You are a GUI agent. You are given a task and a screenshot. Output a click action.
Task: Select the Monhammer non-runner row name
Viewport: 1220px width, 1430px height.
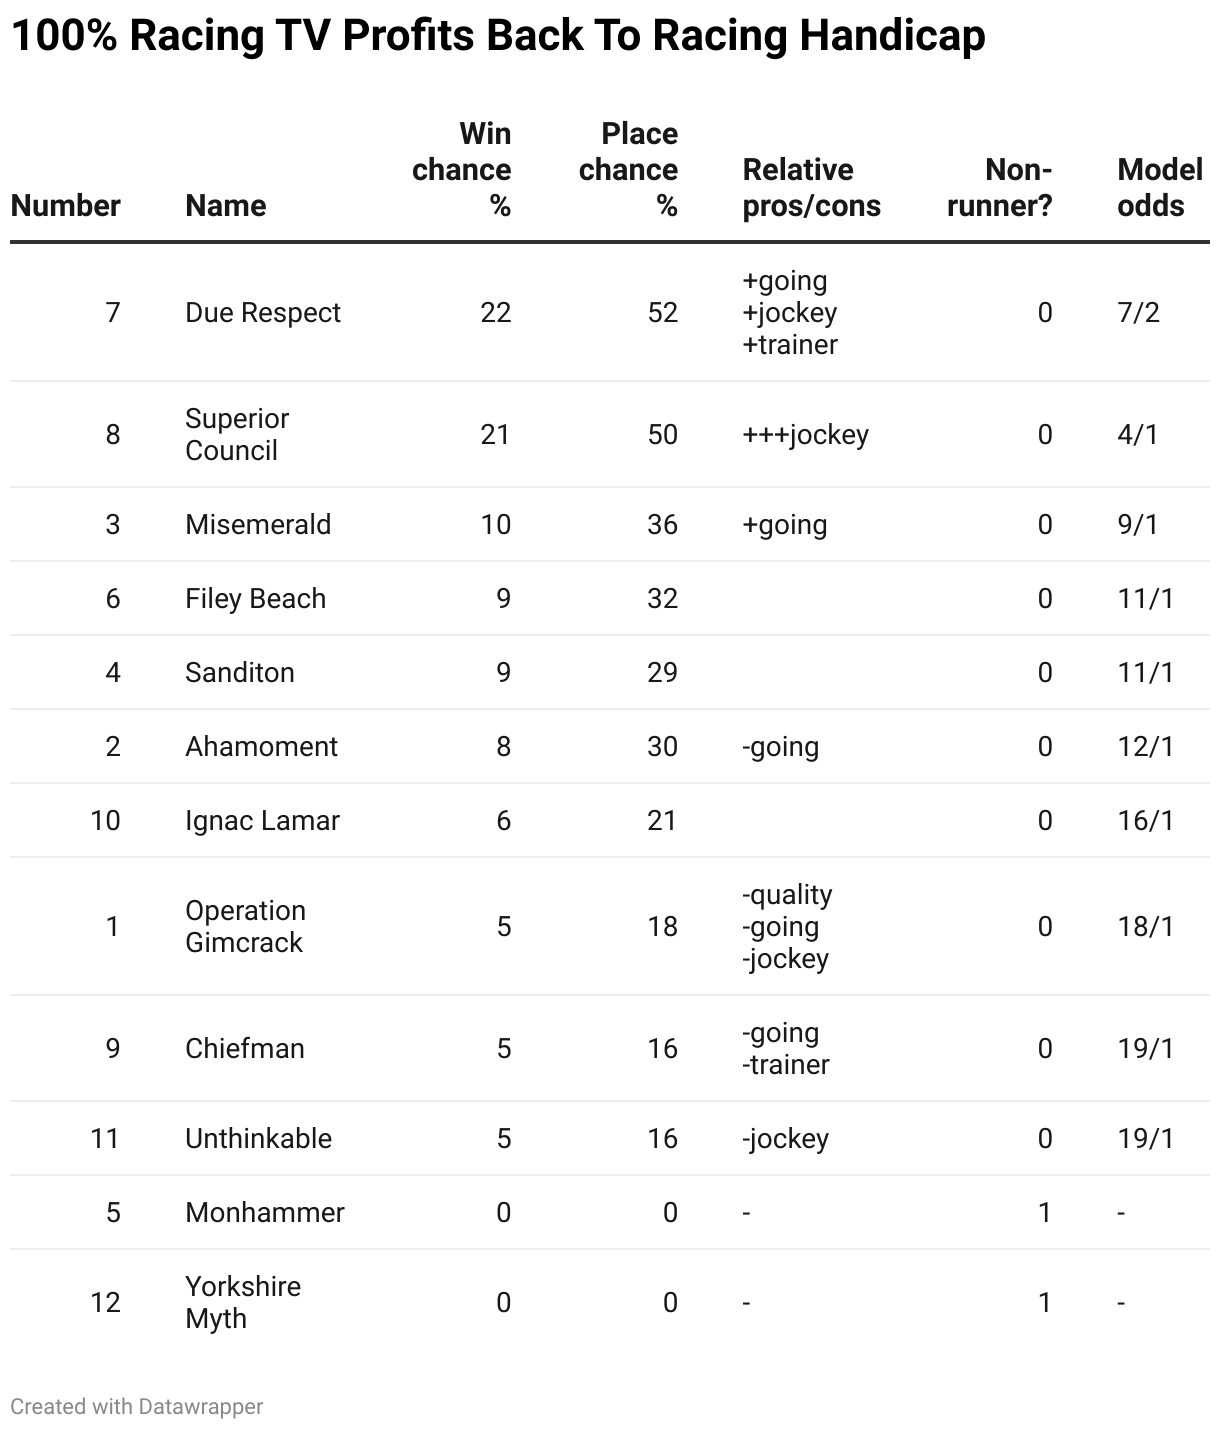[x=265, y=1213]
